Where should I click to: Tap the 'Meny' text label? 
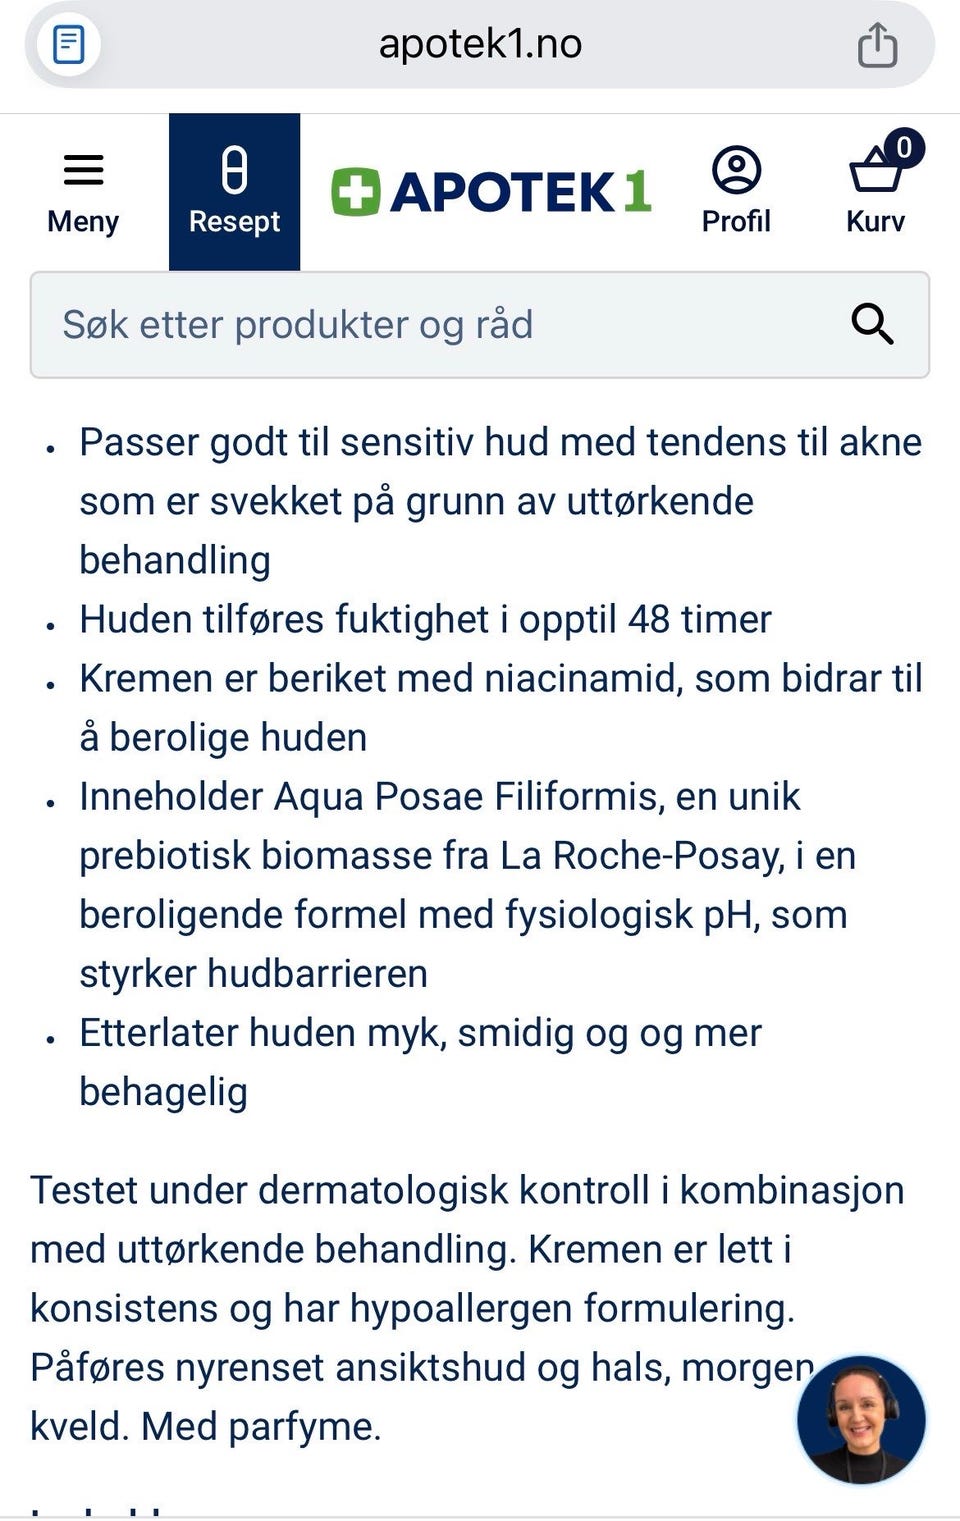(83, 221)
